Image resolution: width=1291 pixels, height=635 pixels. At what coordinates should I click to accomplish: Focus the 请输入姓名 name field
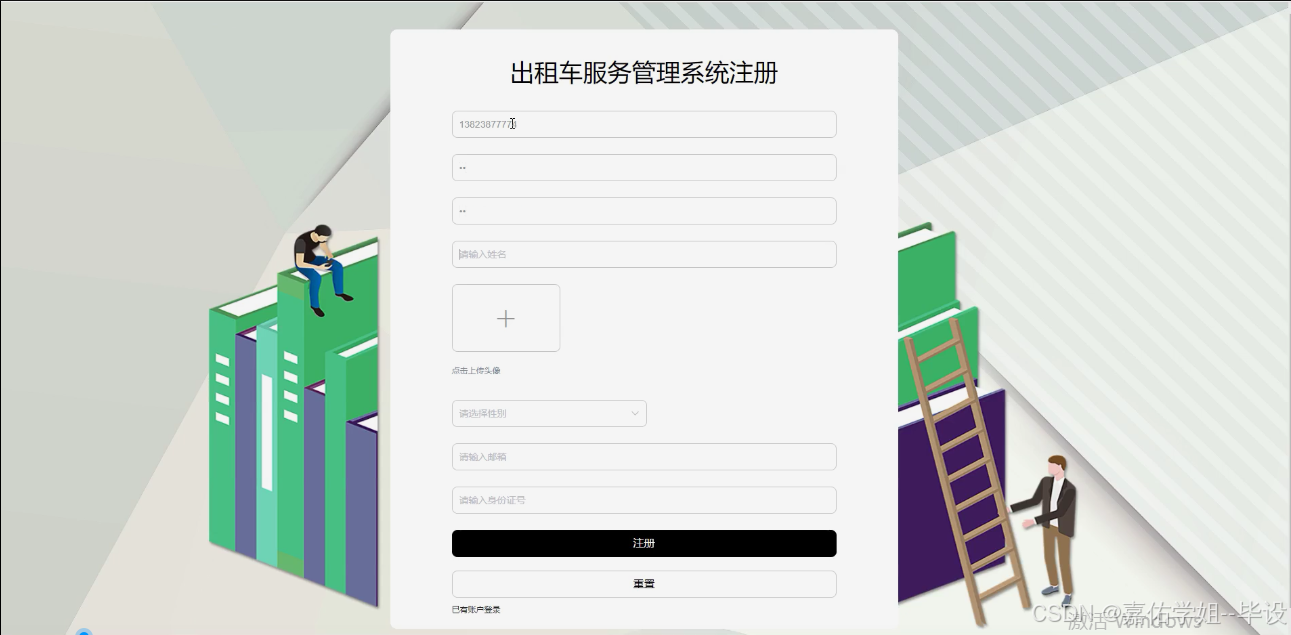tap(644, 254)
